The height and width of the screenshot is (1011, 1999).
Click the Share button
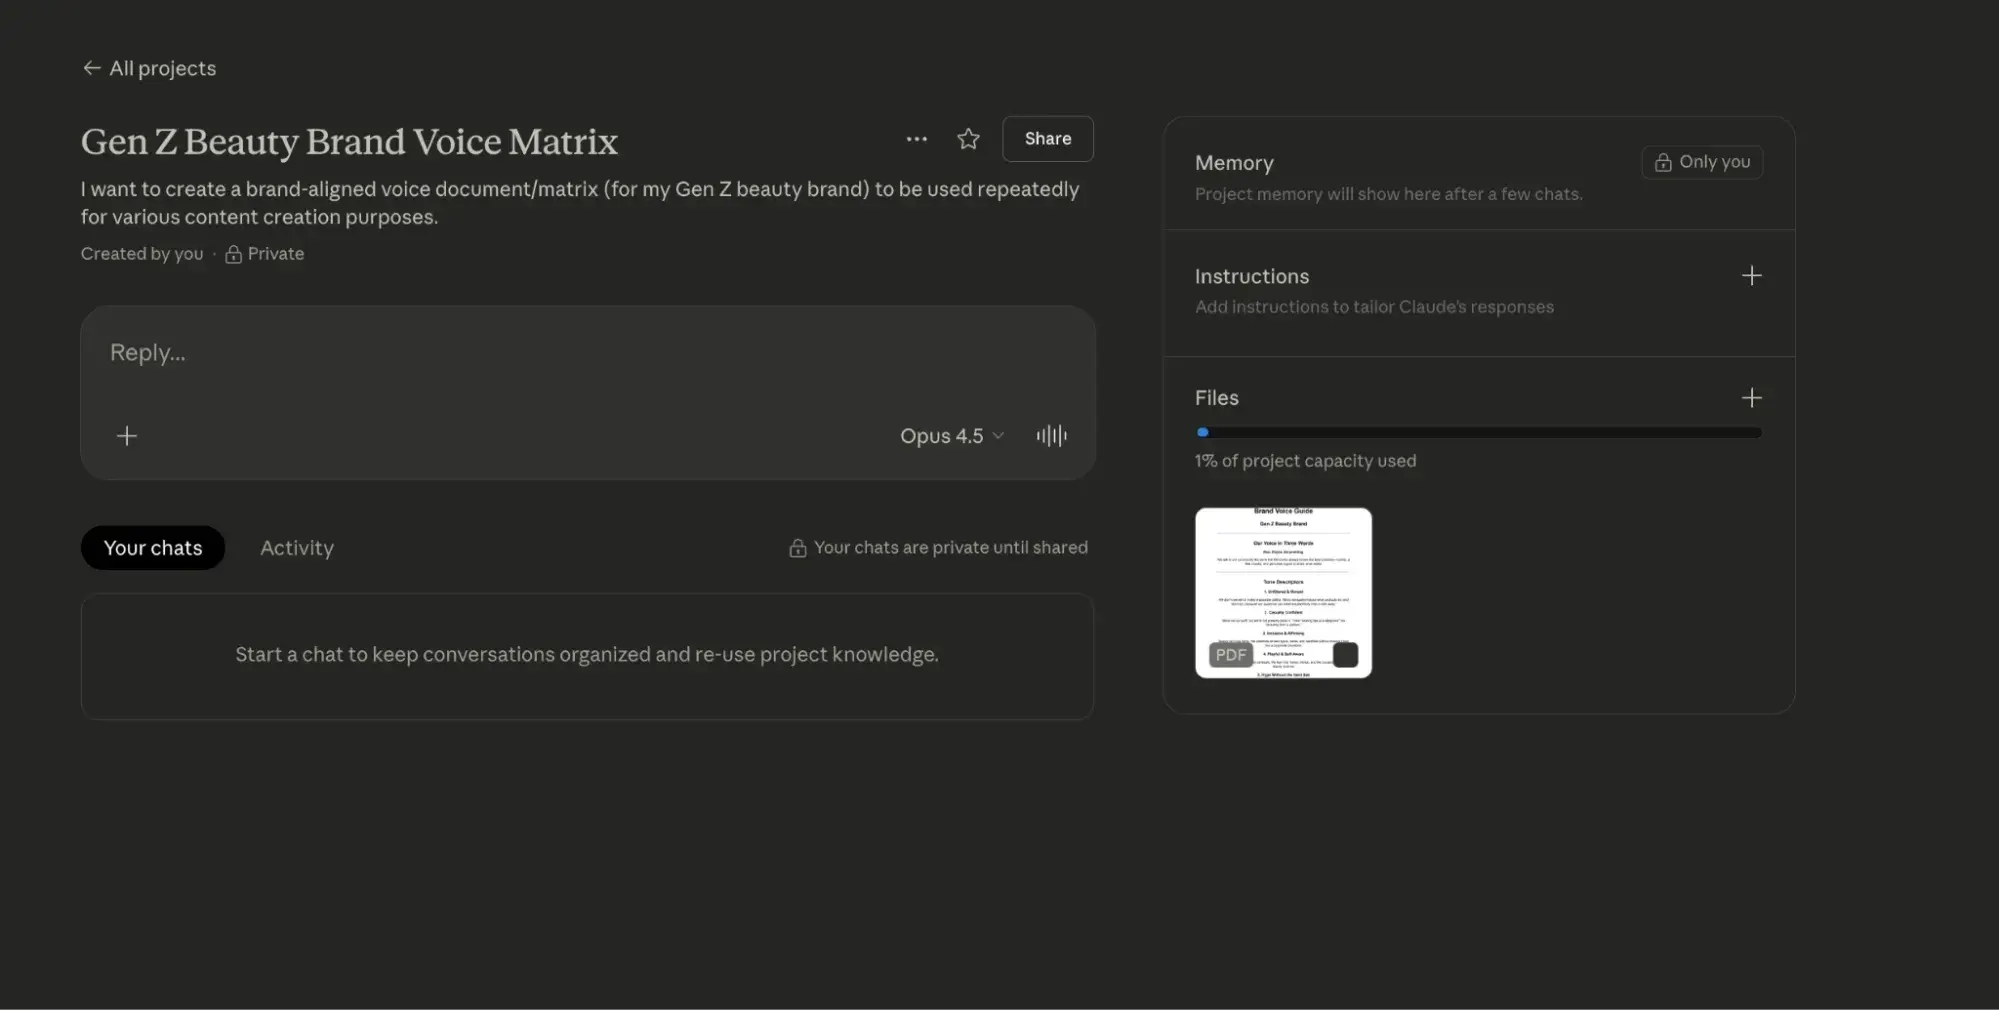1047,138
